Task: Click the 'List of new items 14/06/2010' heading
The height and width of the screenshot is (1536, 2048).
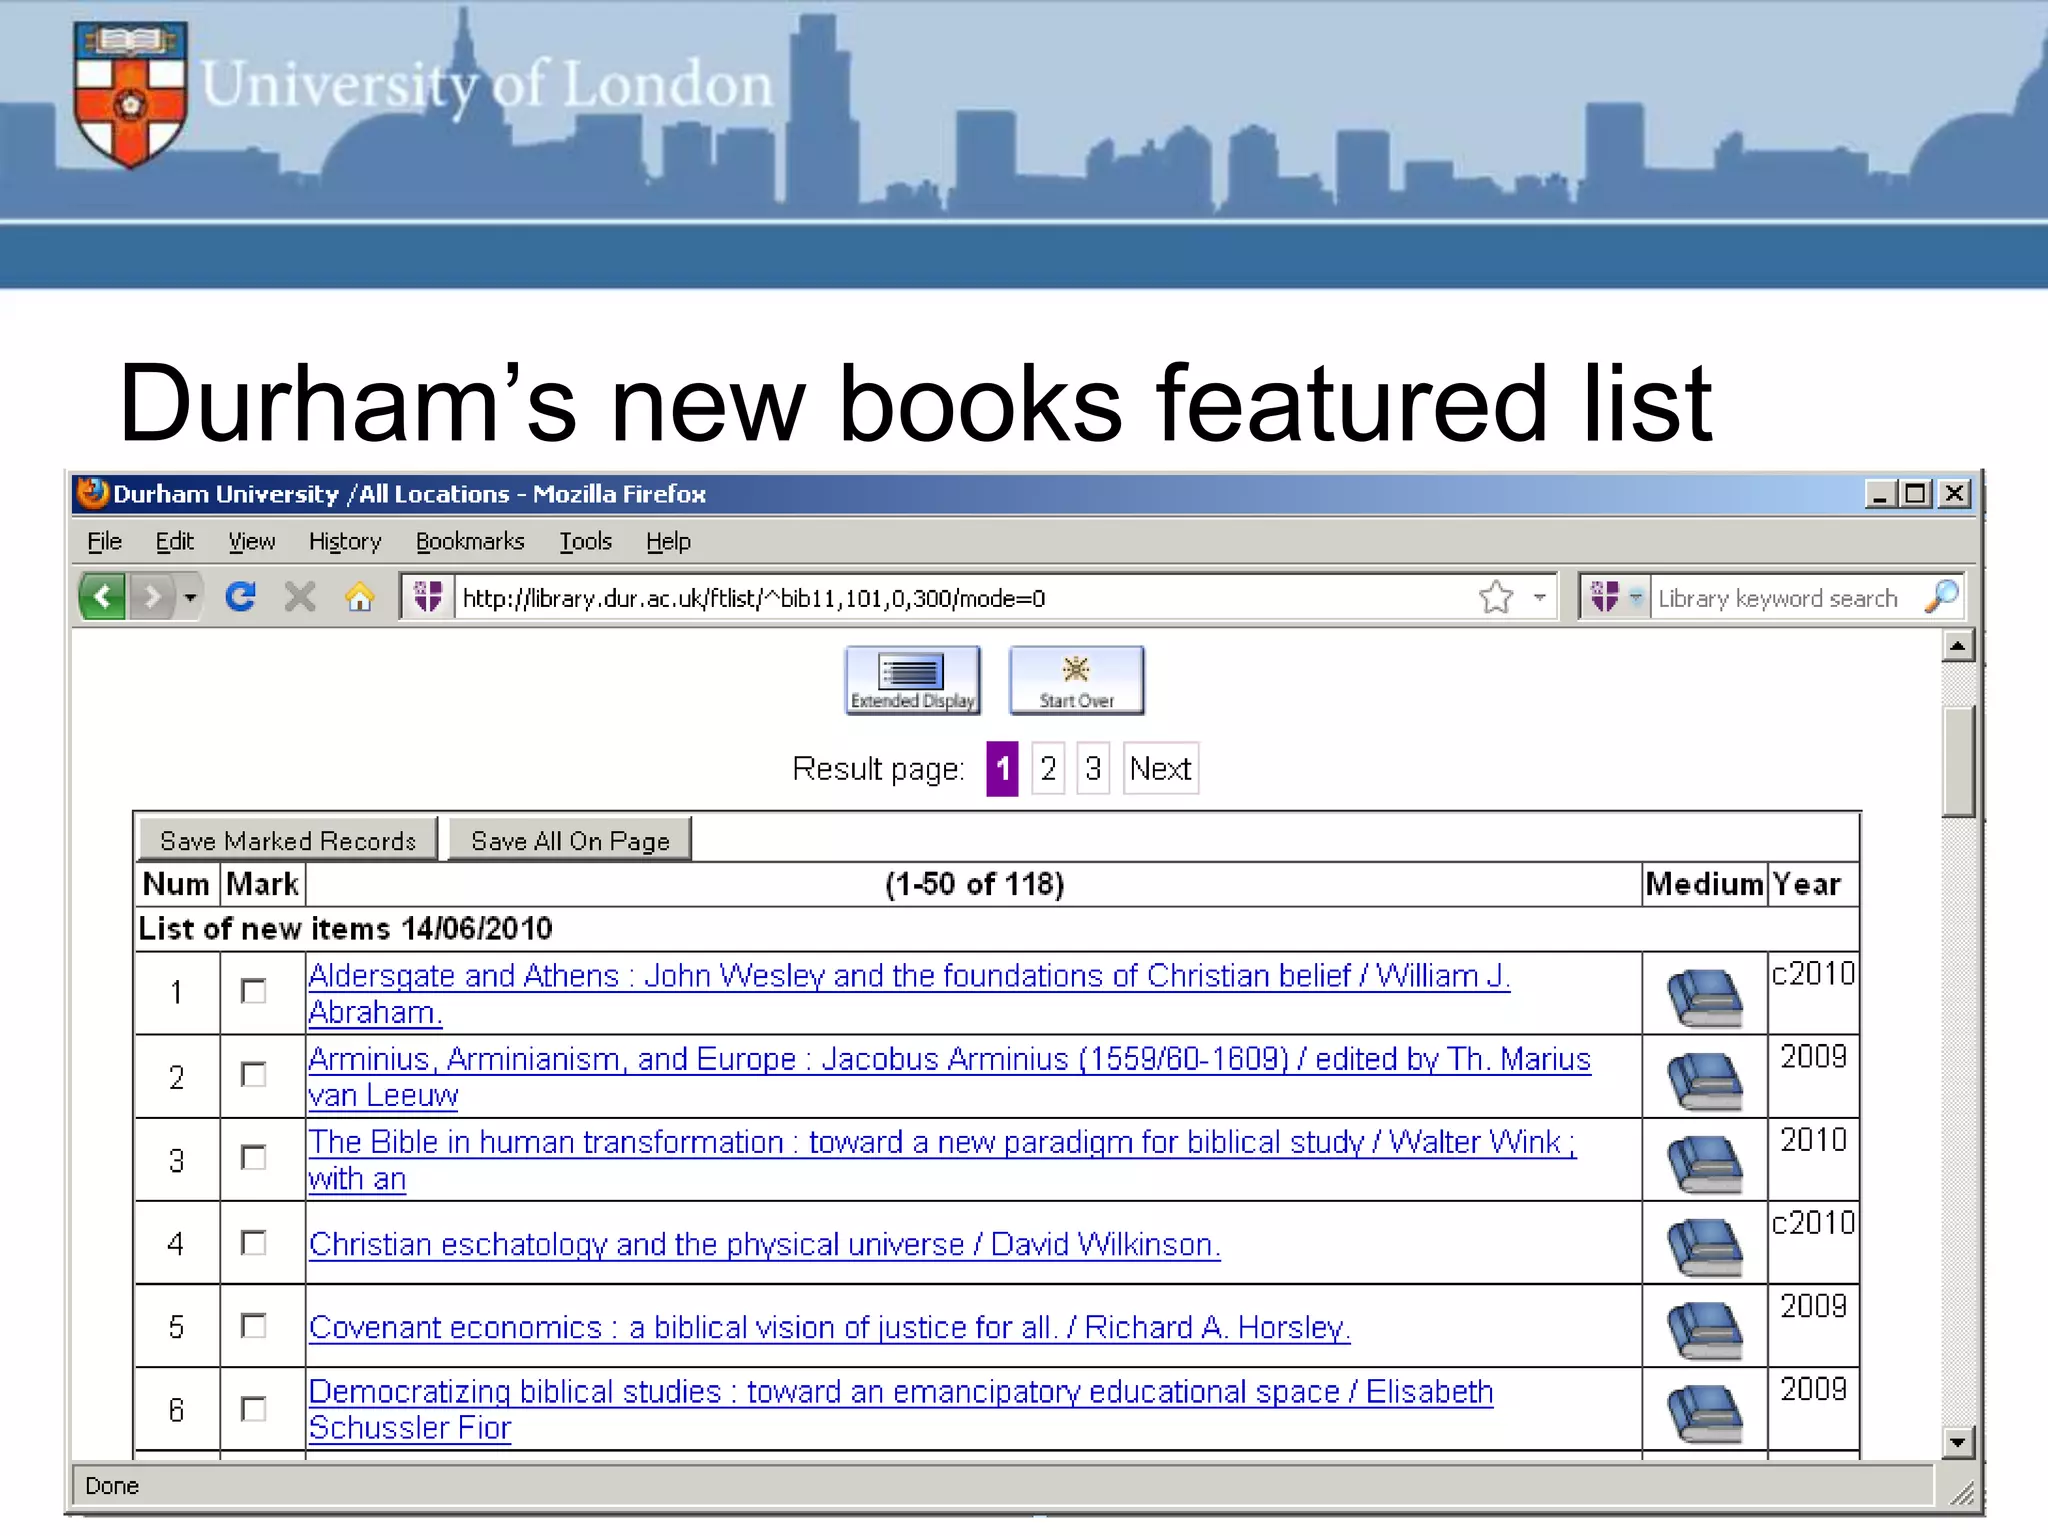Action: (345, 928)
